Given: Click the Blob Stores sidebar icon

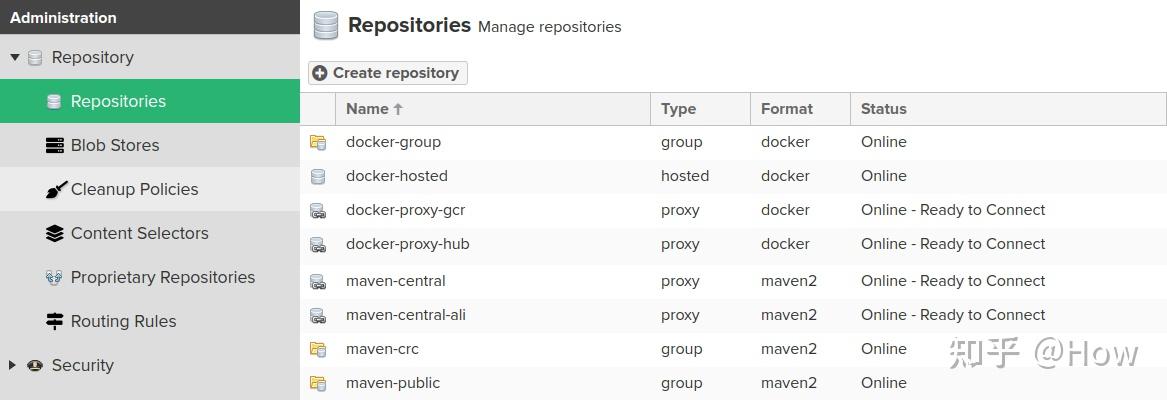Looking at the screenshot, I should 55,145.
